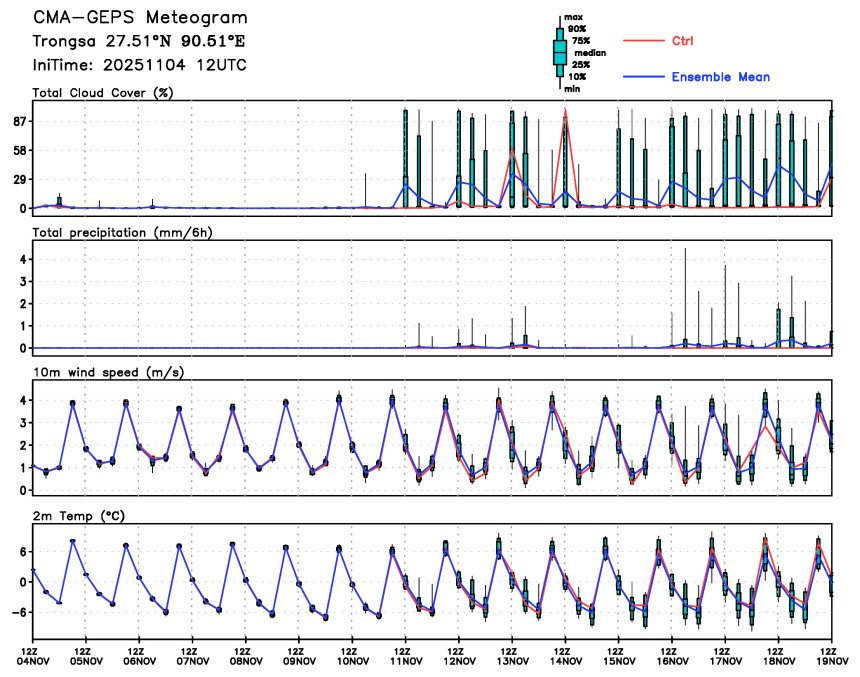
Task: Click the 87 tick on the cloud cover axis
Action: pos(17,121)
